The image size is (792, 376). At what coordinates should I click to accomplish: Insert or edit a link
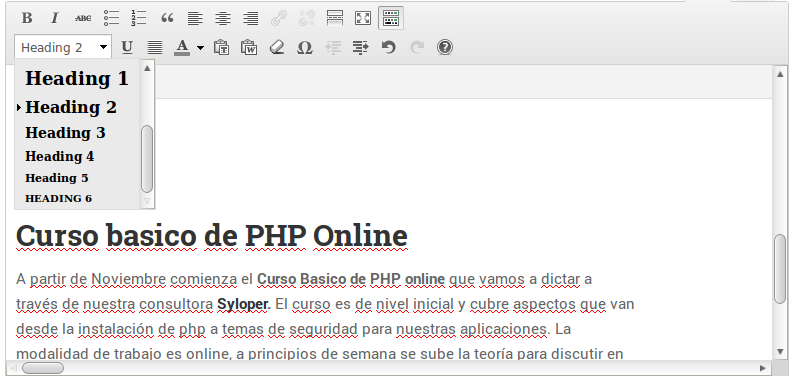[279, 18]
